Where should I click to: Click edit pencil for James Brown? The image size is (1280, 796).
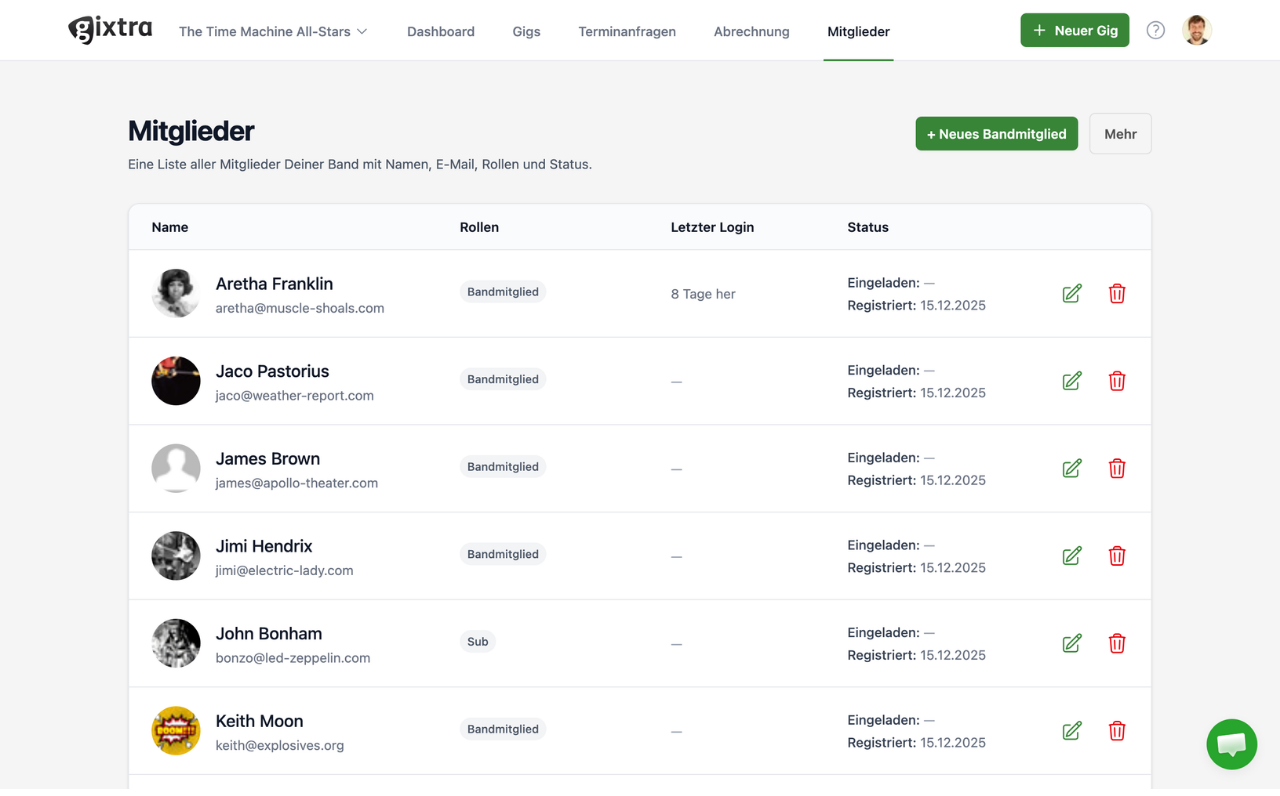1072,468
